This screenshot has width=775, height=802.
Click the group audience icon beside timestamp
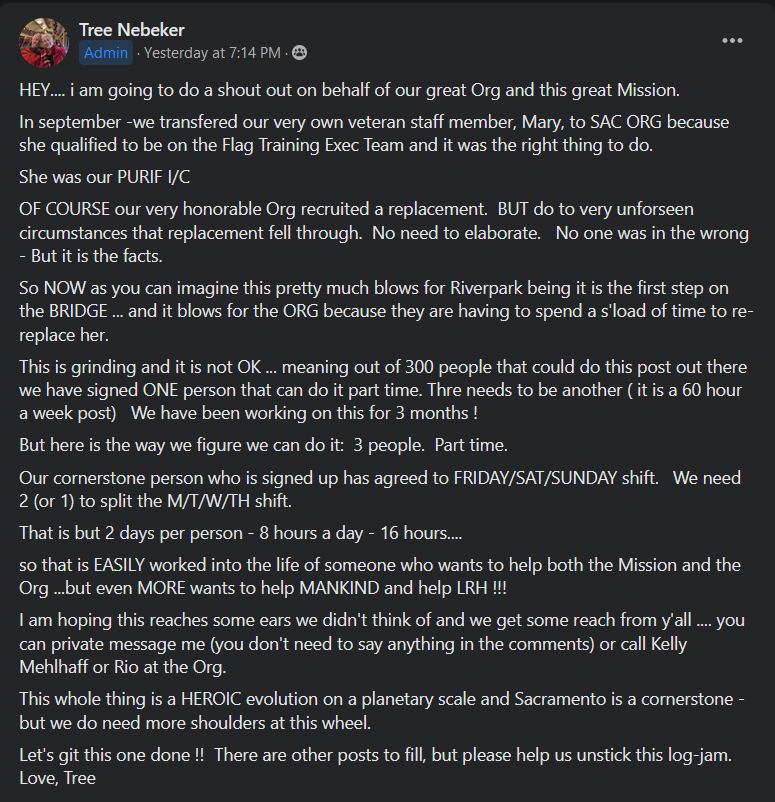click(x=299, y=53)
